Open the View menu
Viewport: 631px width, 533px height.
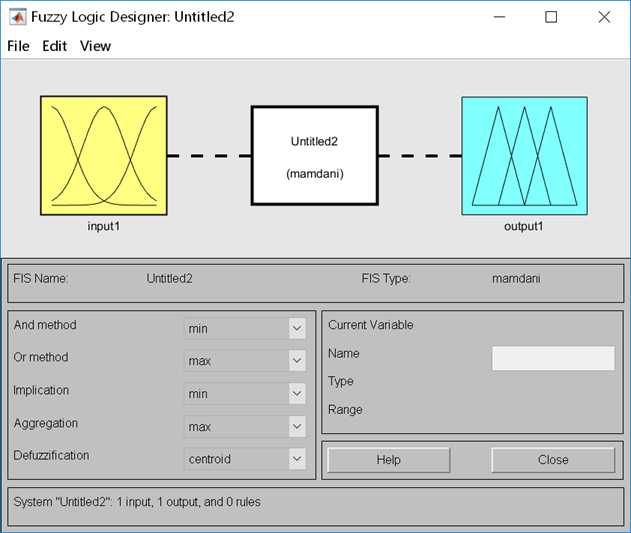point(95,46)
